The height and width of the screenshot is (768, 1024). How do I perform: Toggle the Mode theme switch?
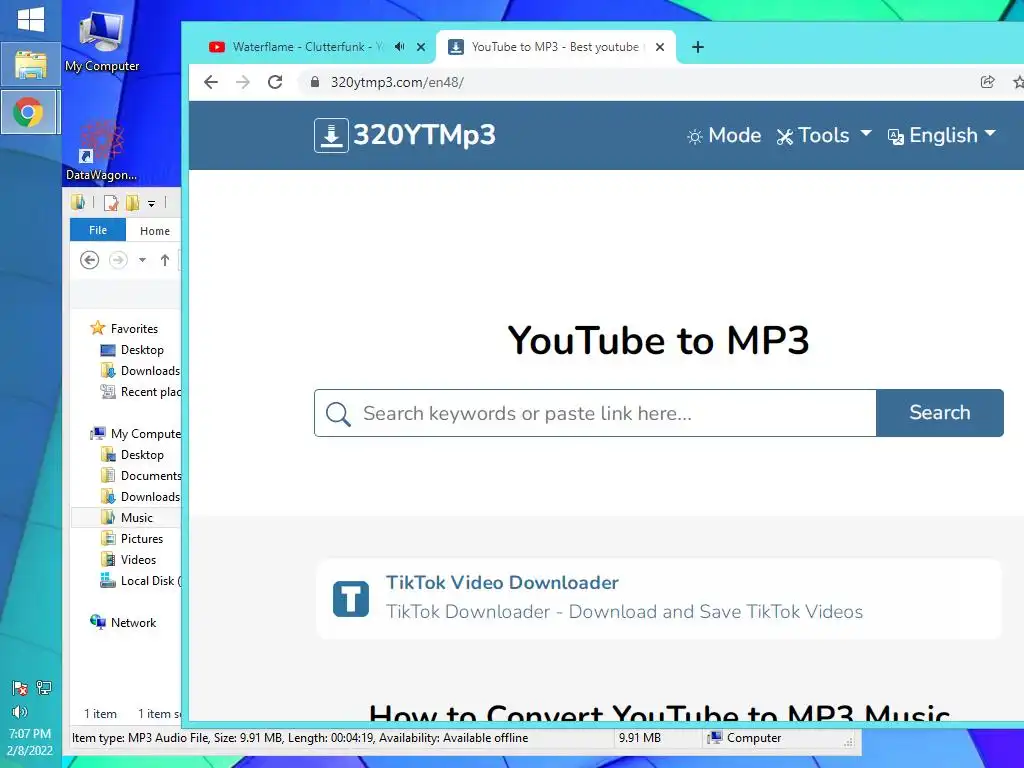[724, 135]
